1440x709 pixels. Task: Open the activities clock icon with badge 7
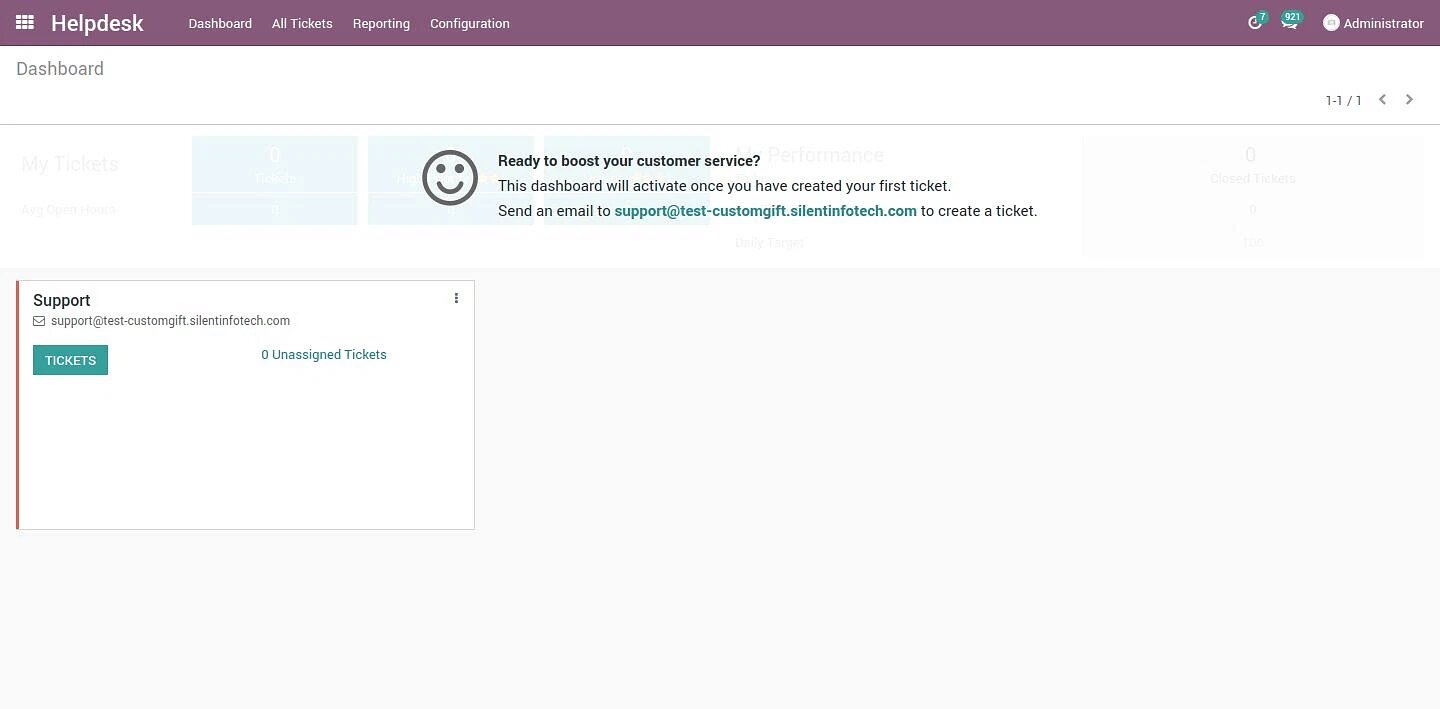click(1255, 23)
